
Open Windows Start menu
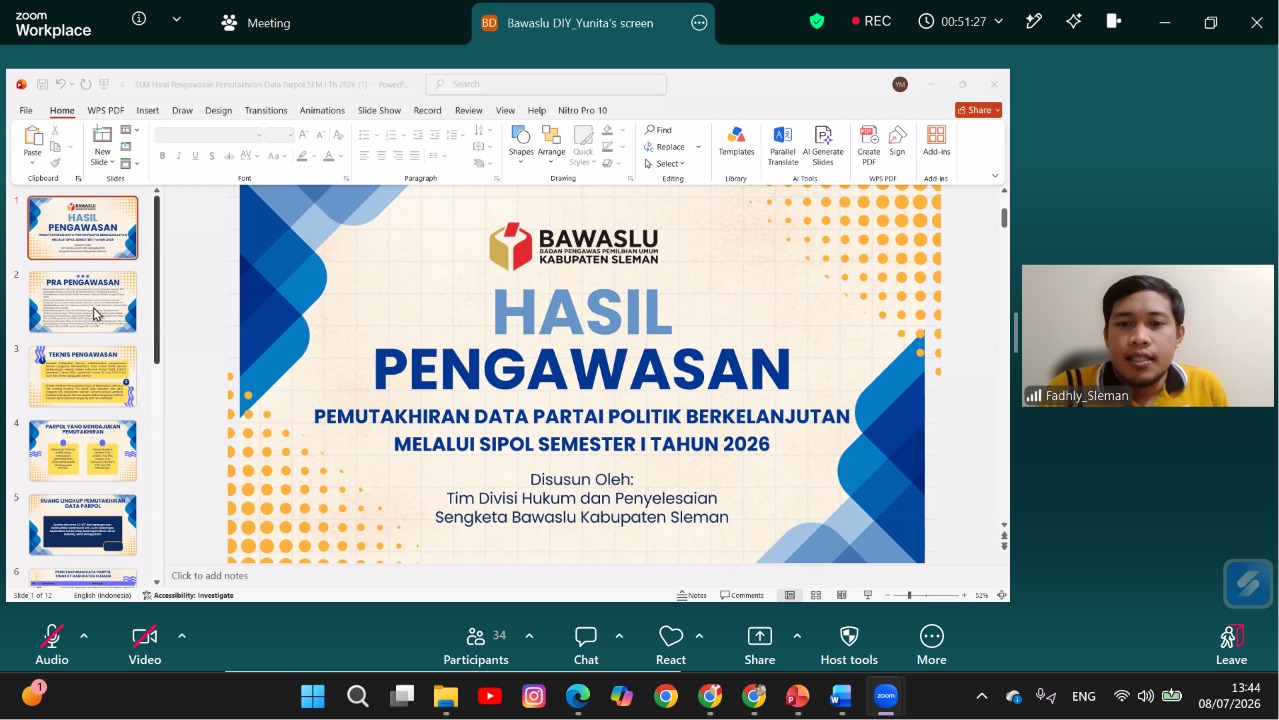click(313, 696)
